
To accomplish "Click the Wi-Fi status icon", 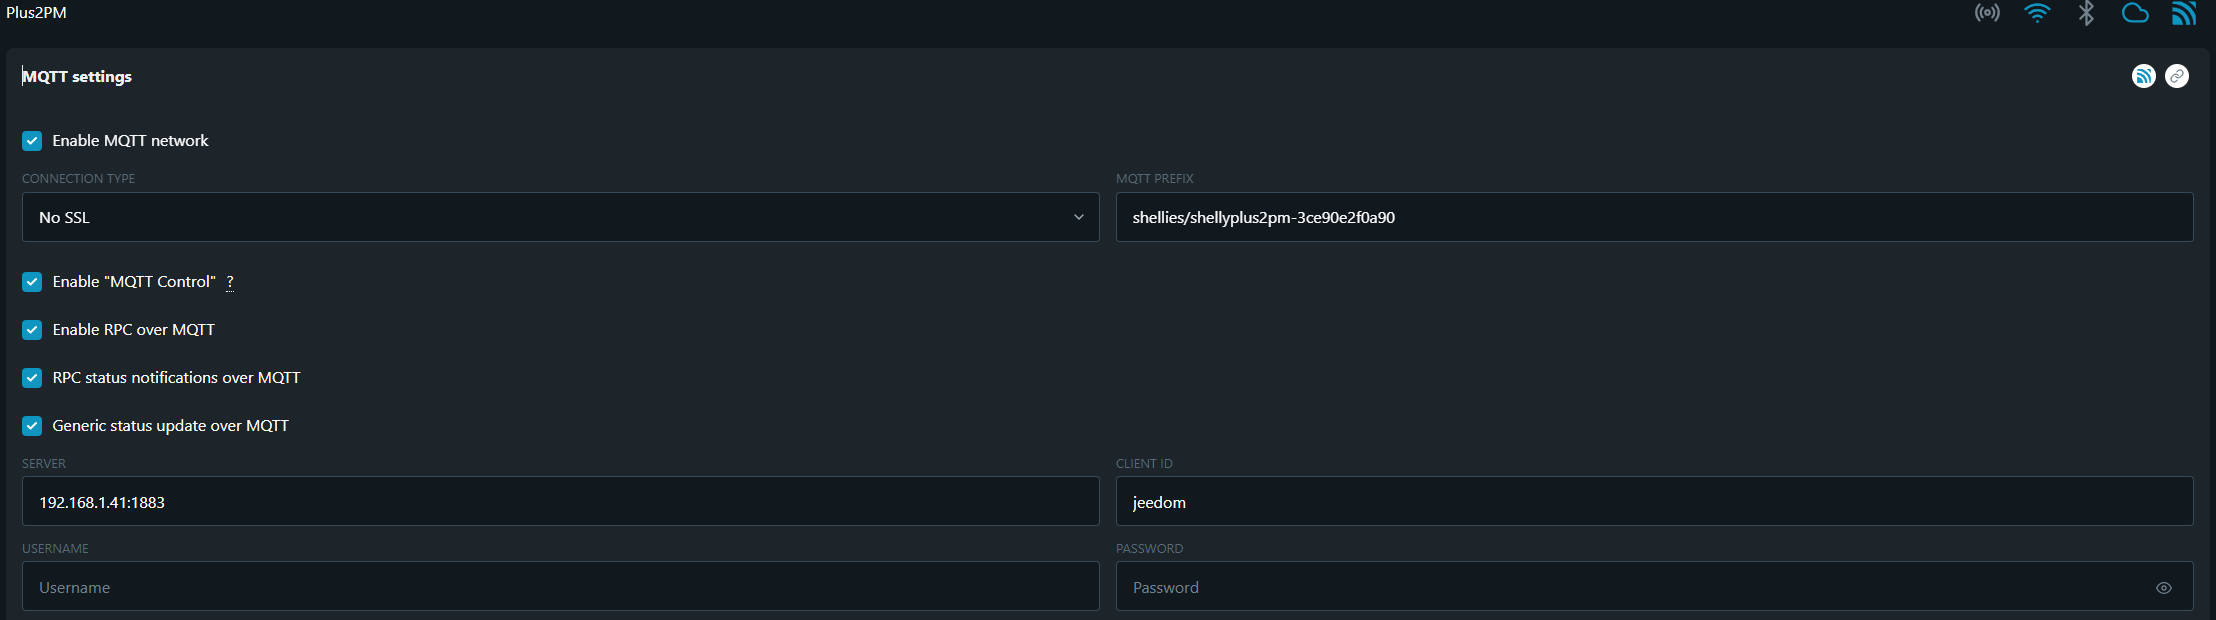I will (x=2037, y=13).
